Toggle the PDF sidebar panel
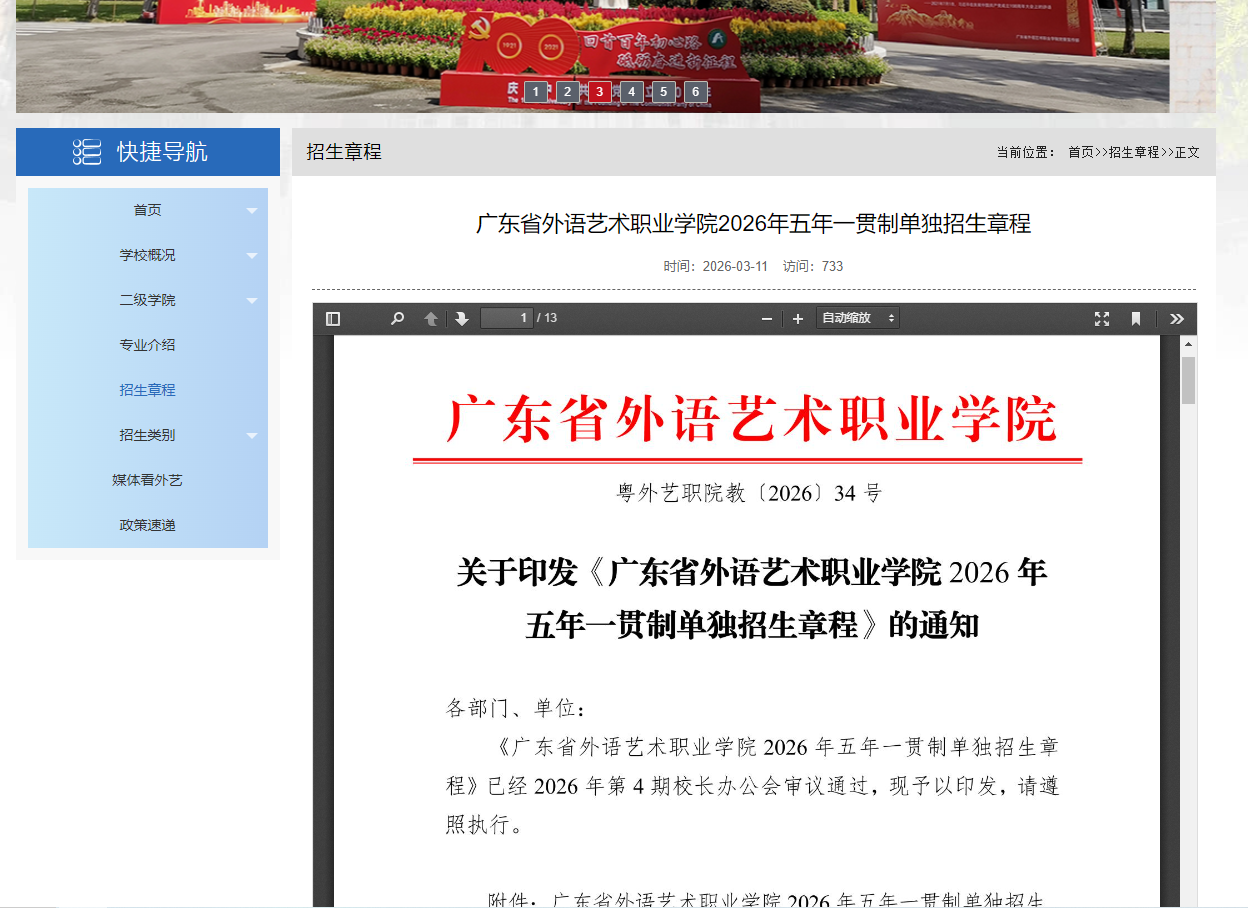Screen dimensions: 1248x908 [333, 318]
